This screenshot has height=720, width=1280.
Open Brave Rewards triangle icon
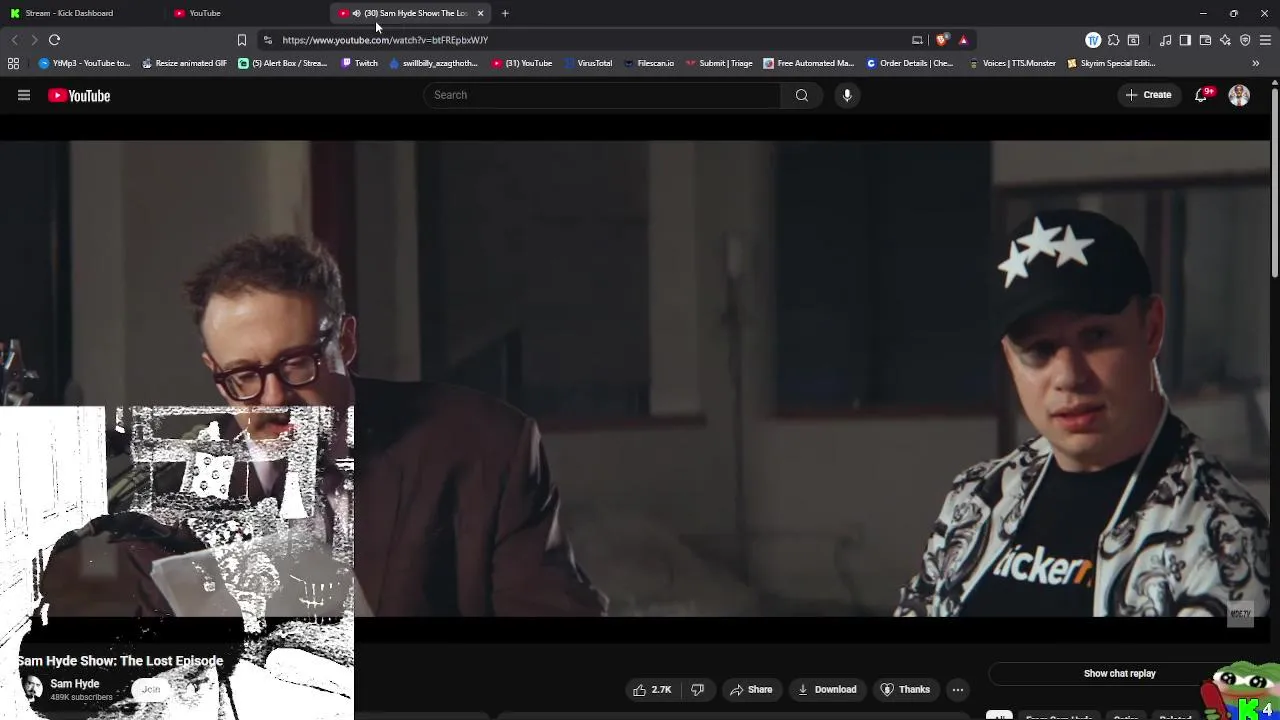click(x=963, y=40)
